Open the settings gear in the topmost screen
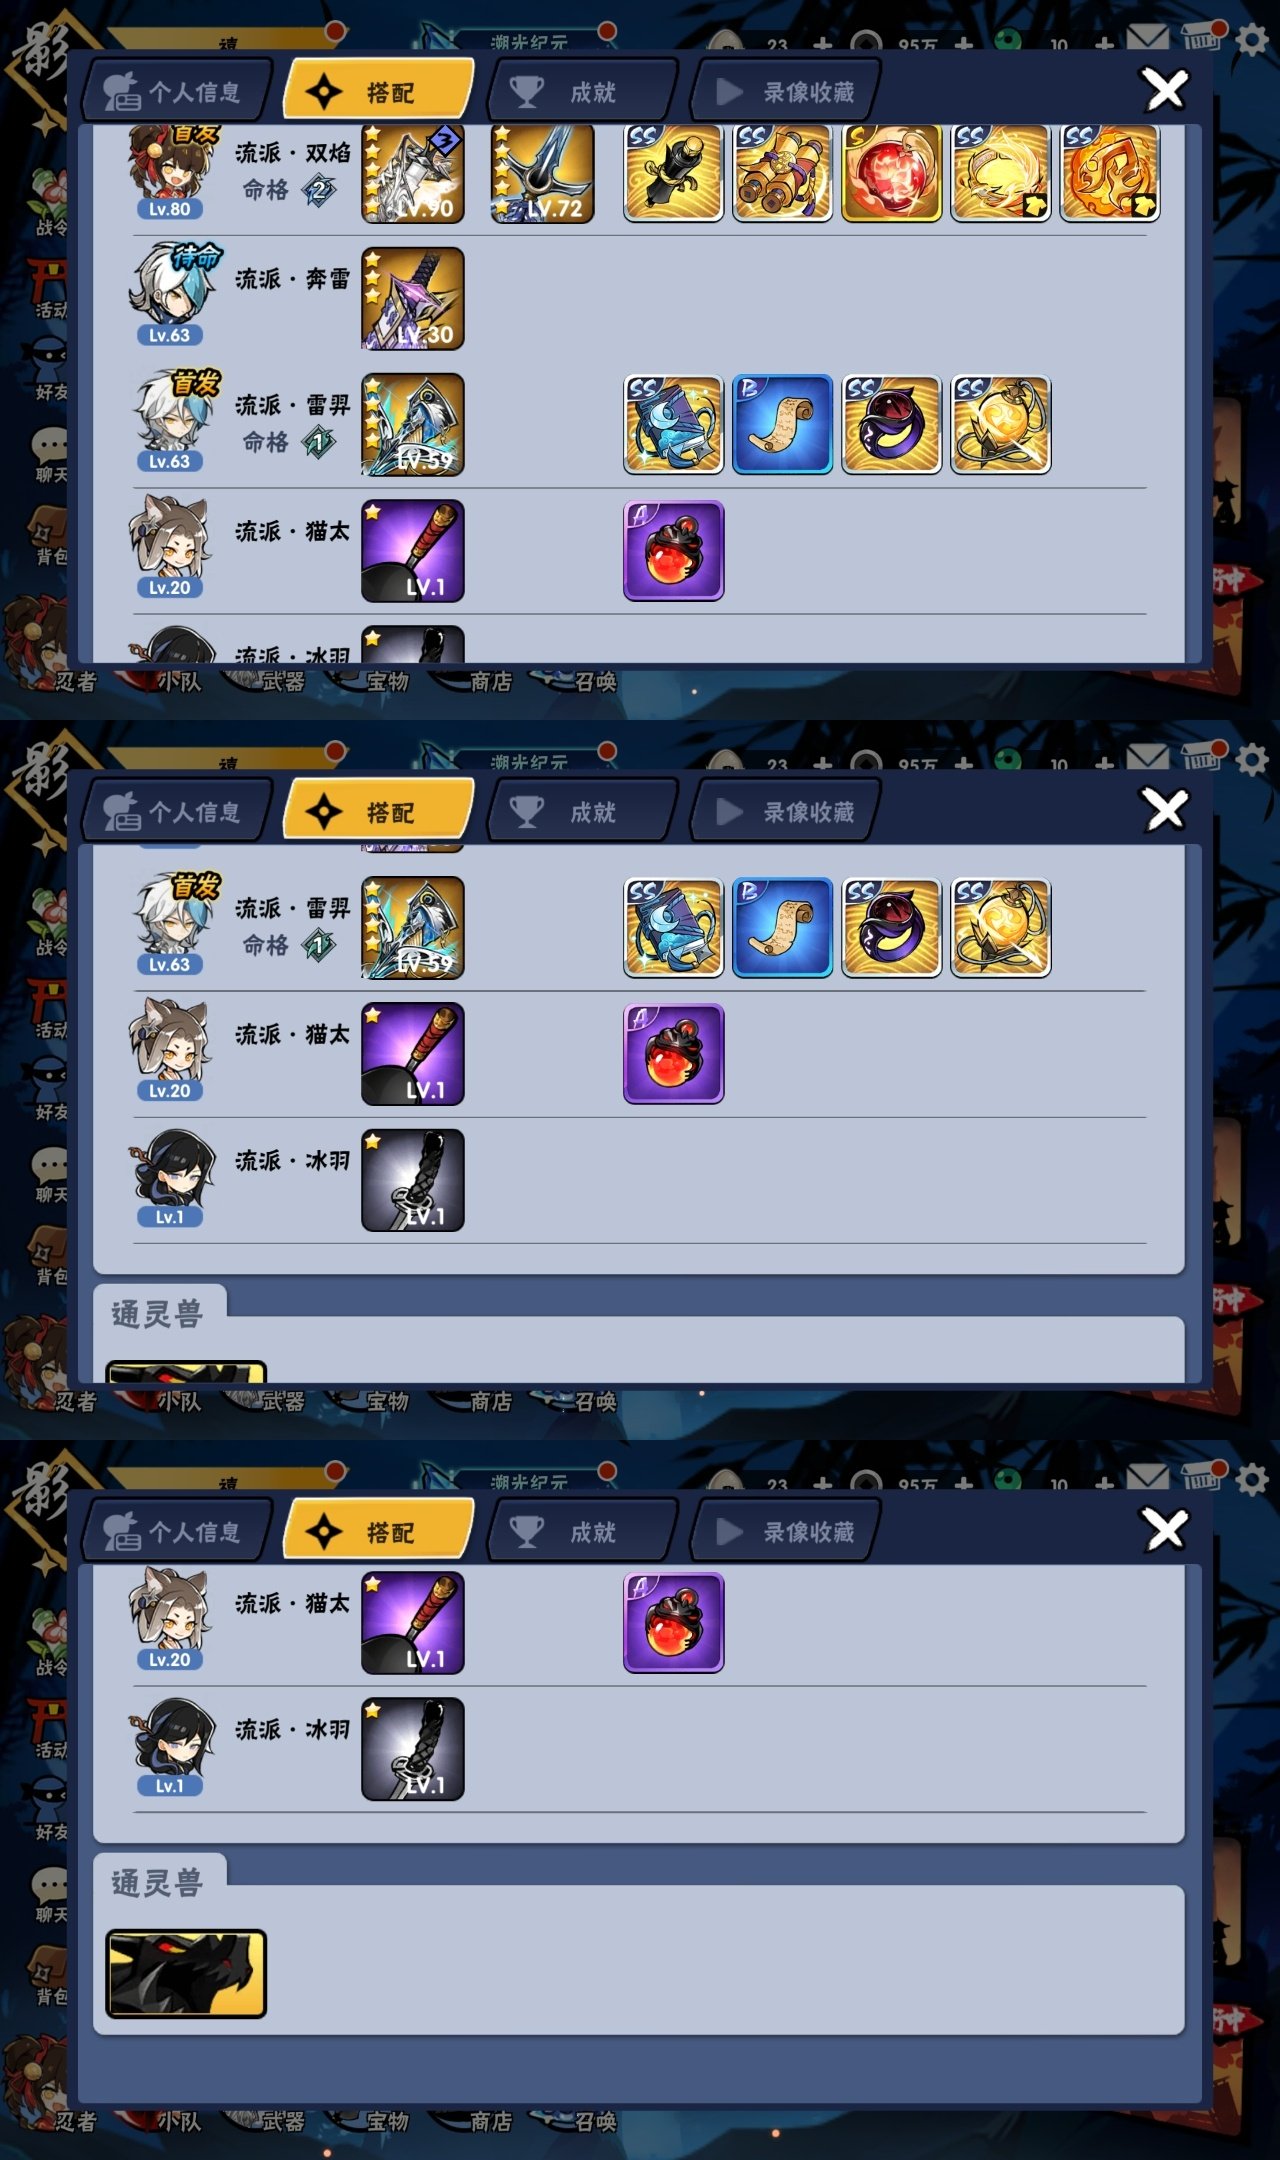Viewport: 1280px width, 2160px height. [1252, 40]
